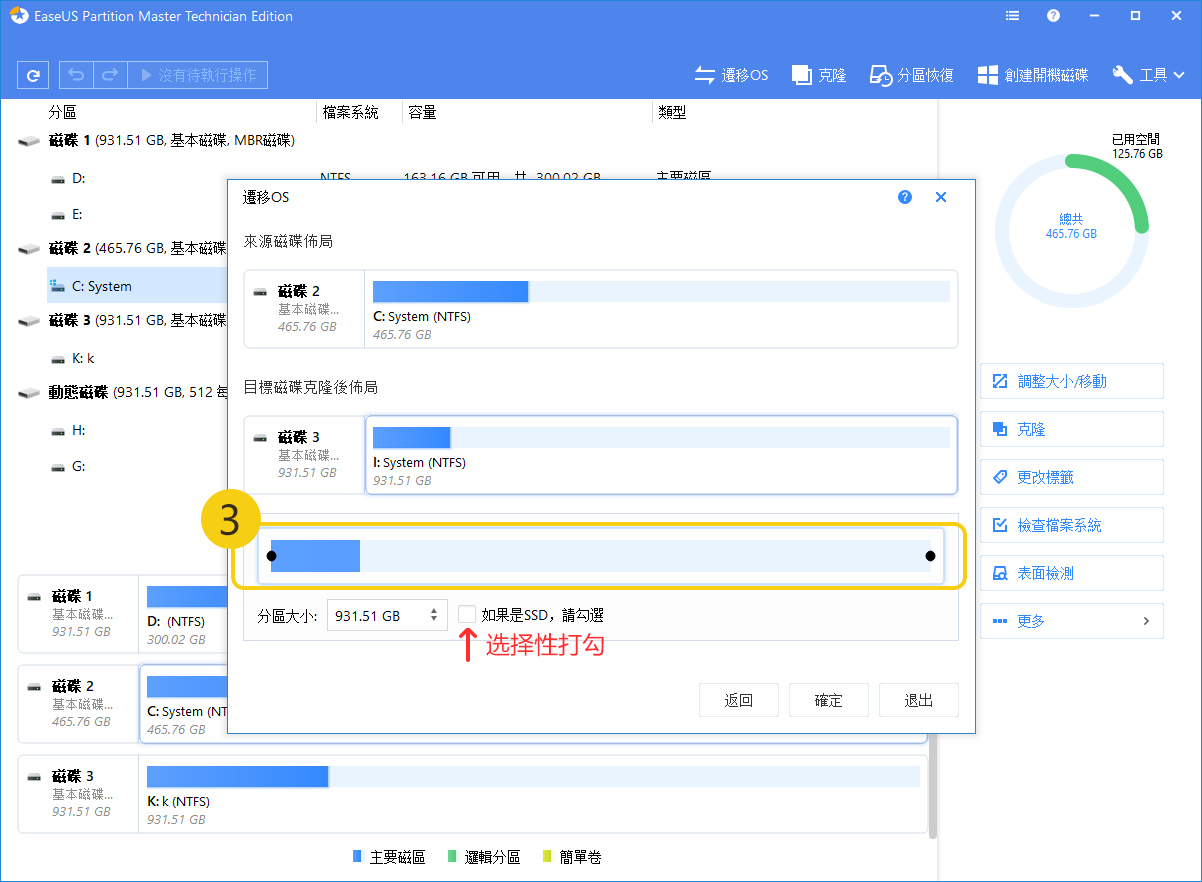Open the 克隆 tool in top toolbar
Screen dimensions: 1202x882
[x=819, y=75]
